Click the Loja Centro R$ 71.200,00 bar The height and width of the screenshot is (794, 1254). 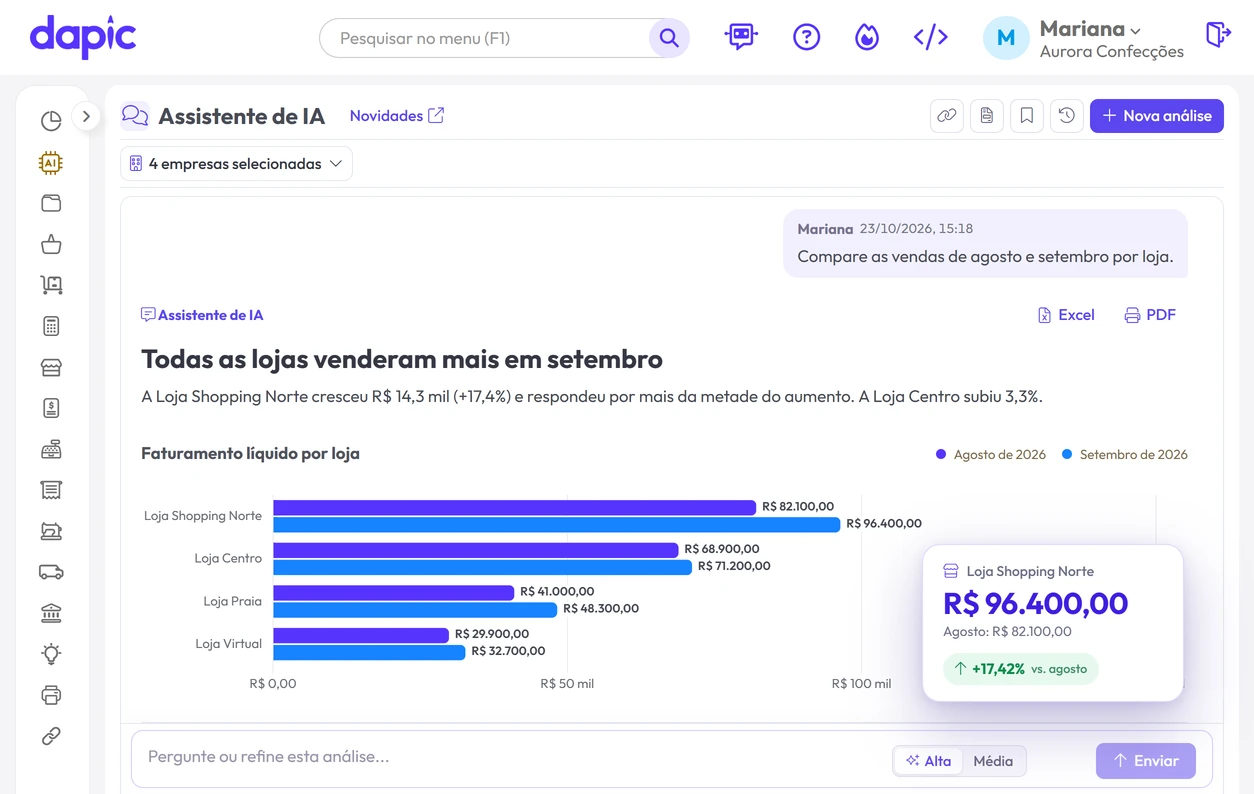(x=482, y=567)
